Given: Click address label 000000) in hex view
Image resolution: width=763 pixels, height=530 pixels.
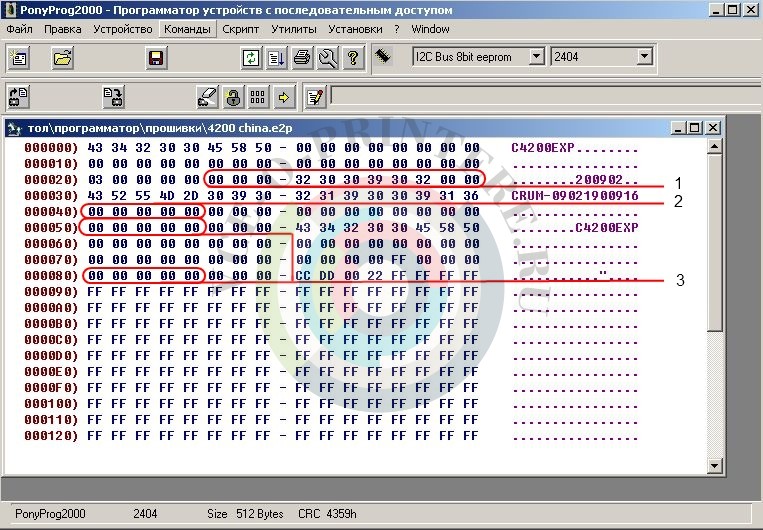Looking at the screenshot, I should point(51,148).
